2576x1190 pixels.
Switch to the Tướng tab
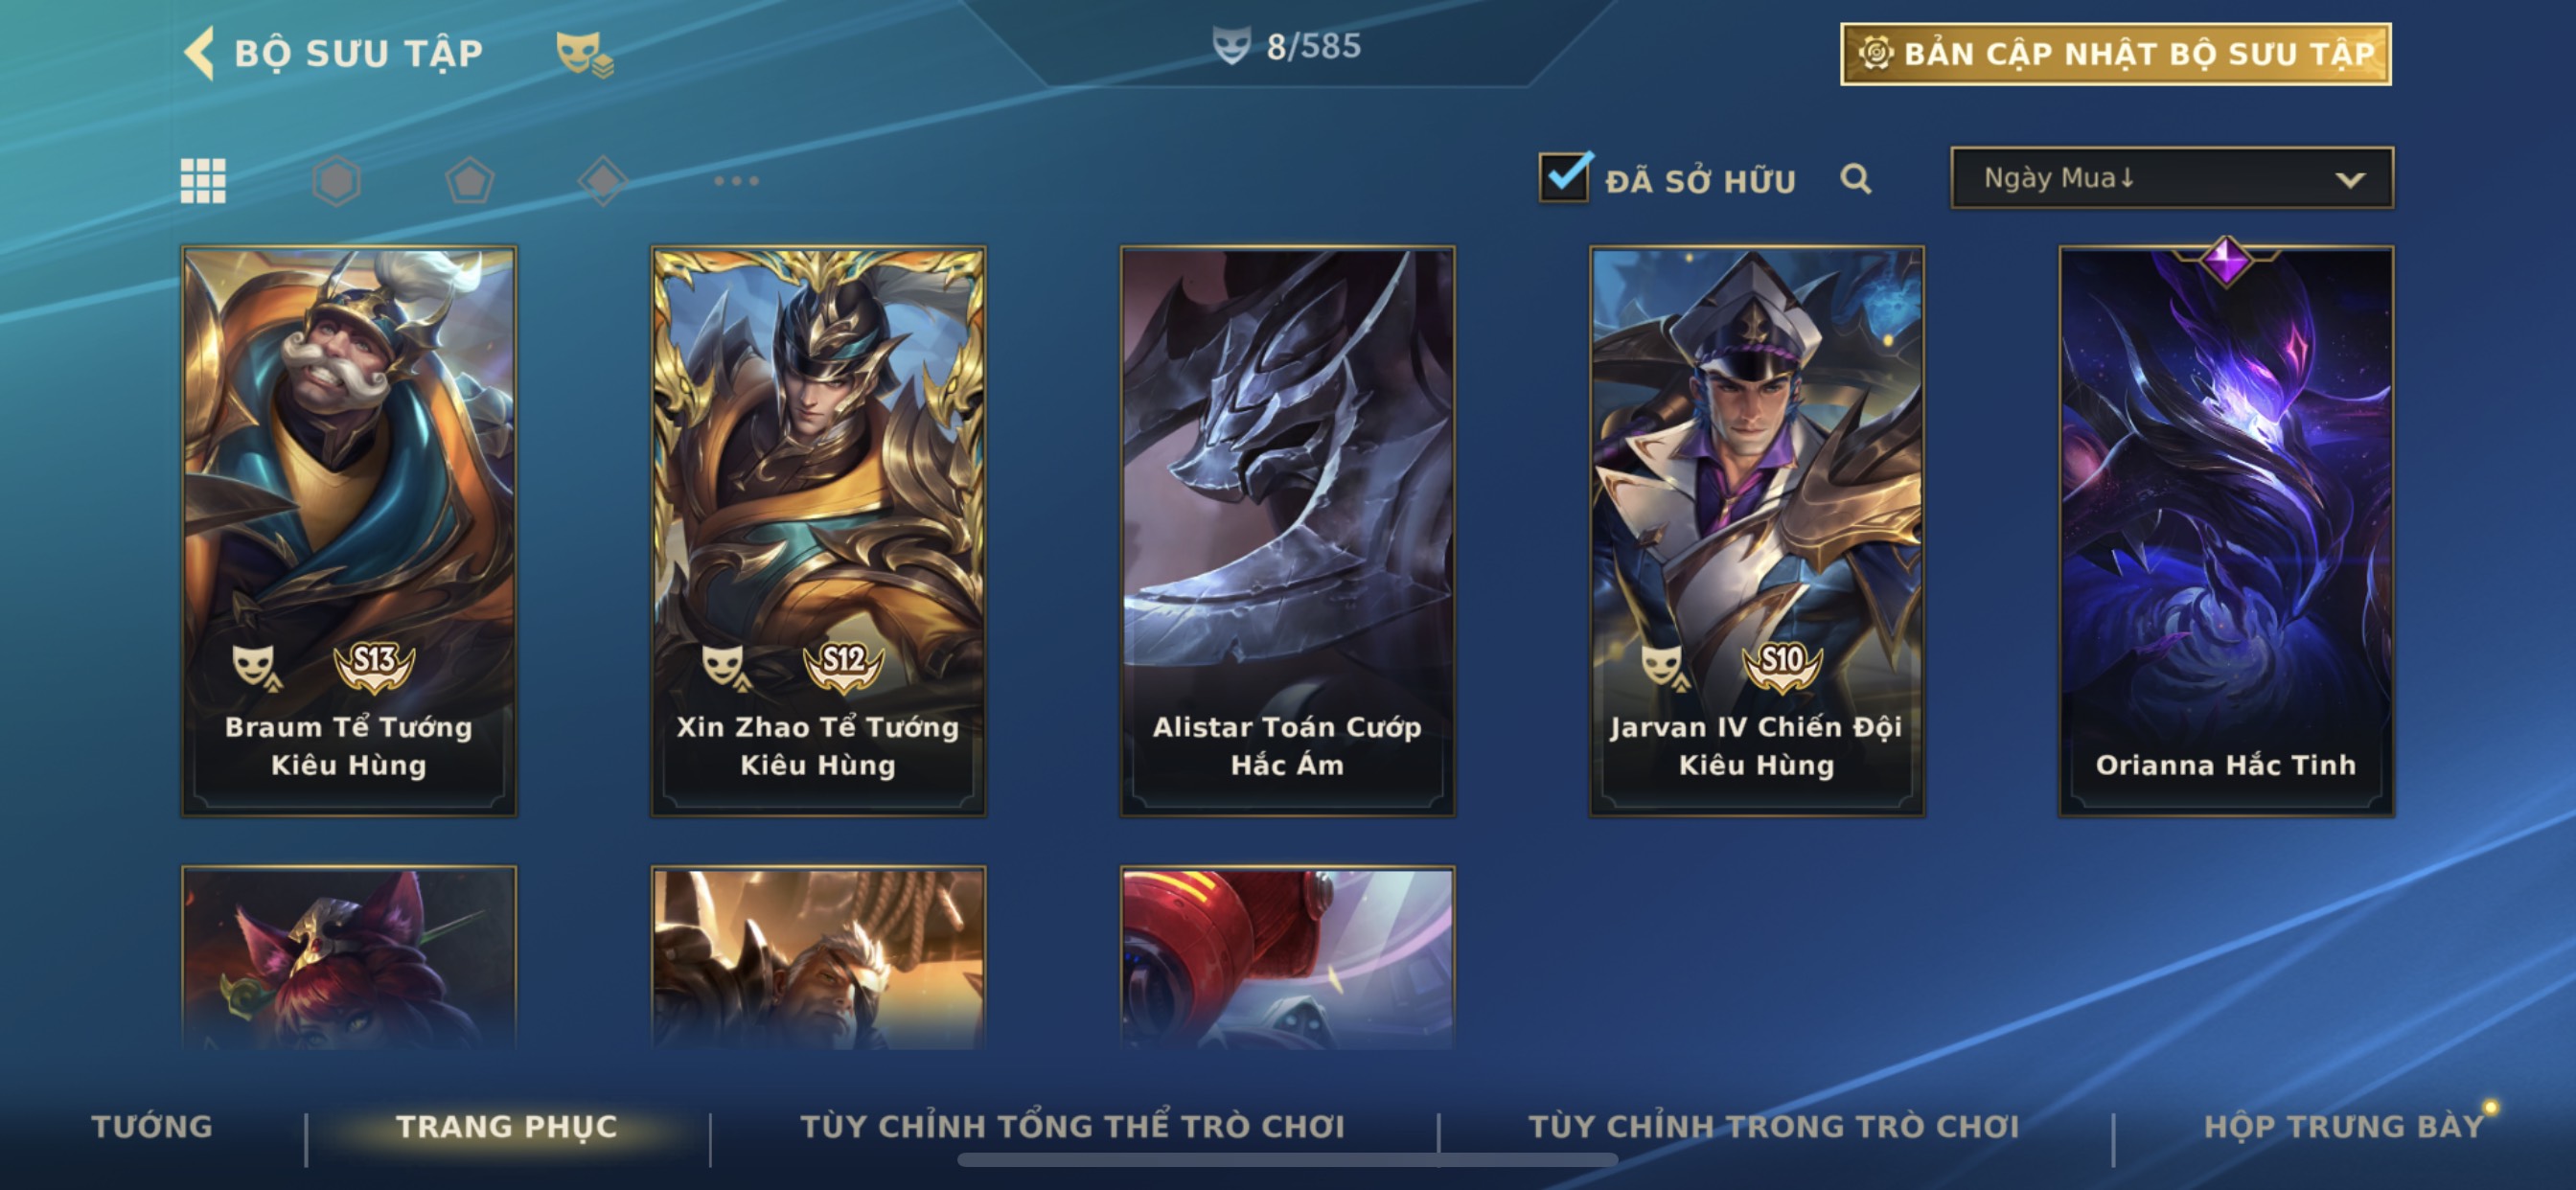[x=152, y=1126]
